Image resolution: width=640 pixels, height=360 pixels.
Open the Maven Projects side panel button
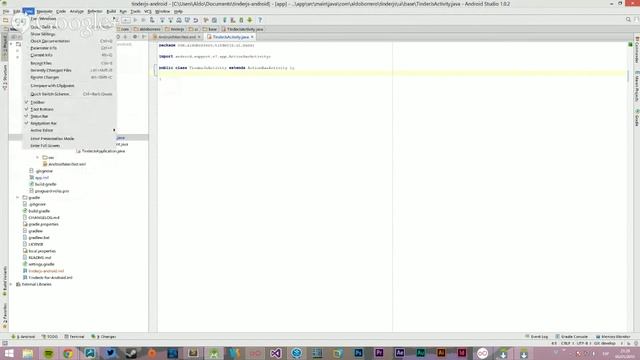[x=636, y=86]
